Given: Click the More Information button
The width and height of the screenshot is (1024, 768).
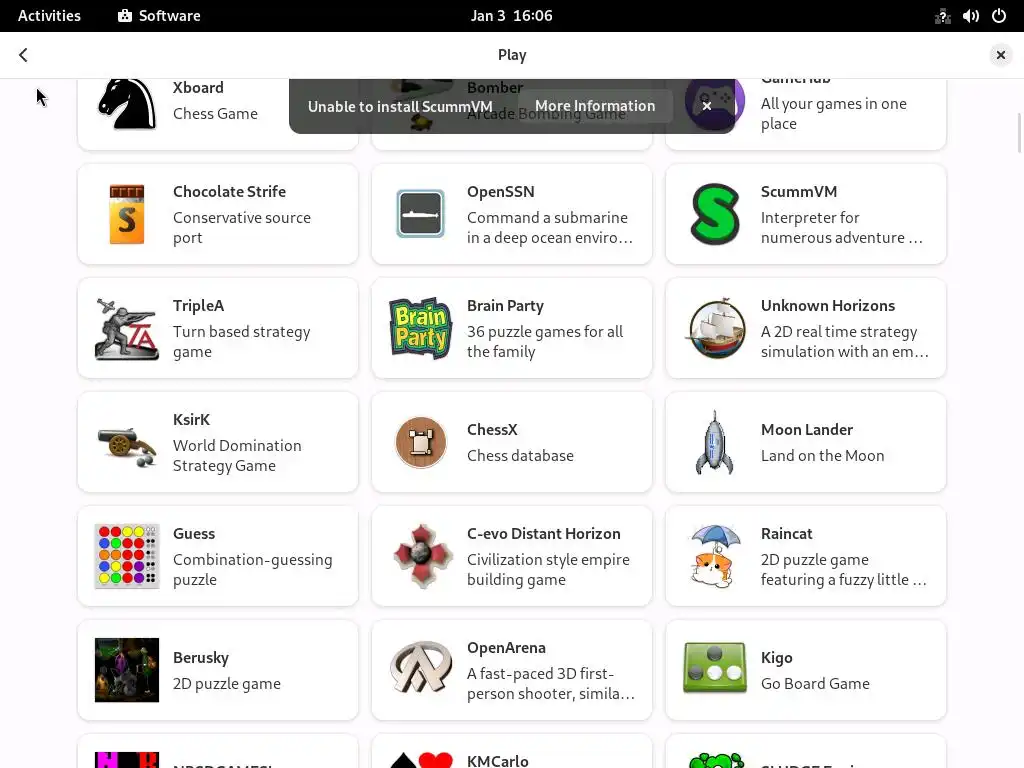Looking at the screenshot, I should pyautogui.click(x=595, y=106).
